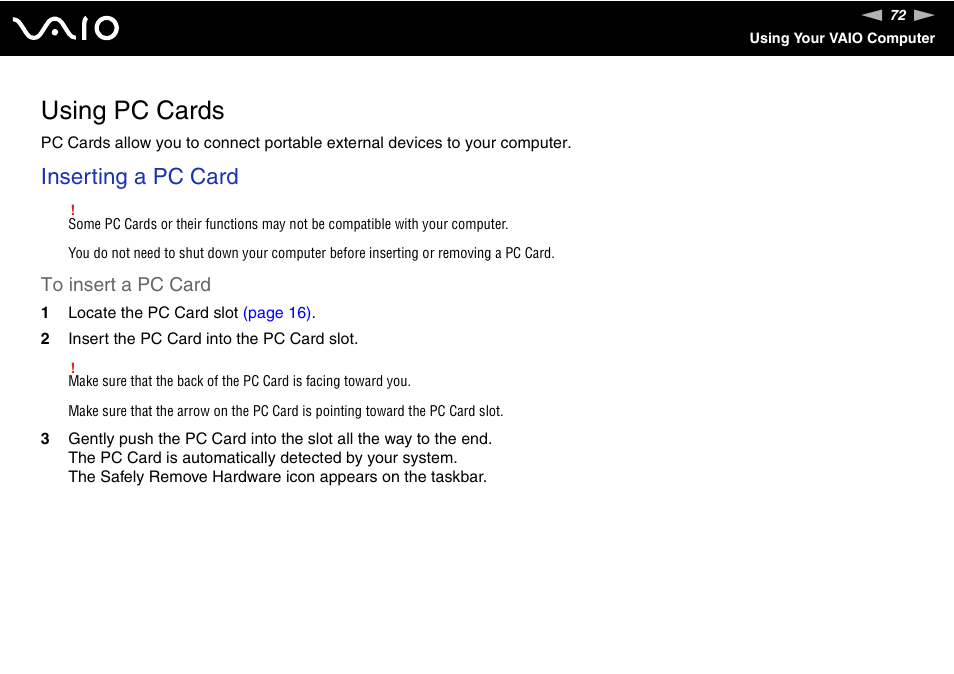The width and height of the screenshot is (954, 674).
Task: Click 'PC Cards allow you to connect' sentence
Action: [306, 143]
